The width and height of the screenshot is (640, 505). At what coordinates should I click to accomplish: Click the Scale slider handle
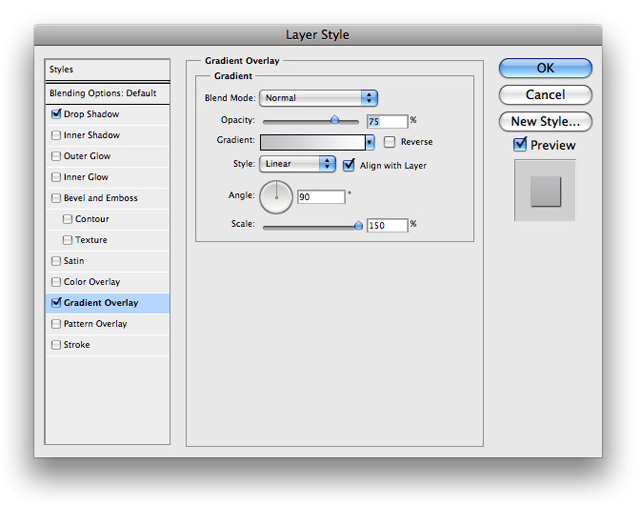click(x=358, y=225)
